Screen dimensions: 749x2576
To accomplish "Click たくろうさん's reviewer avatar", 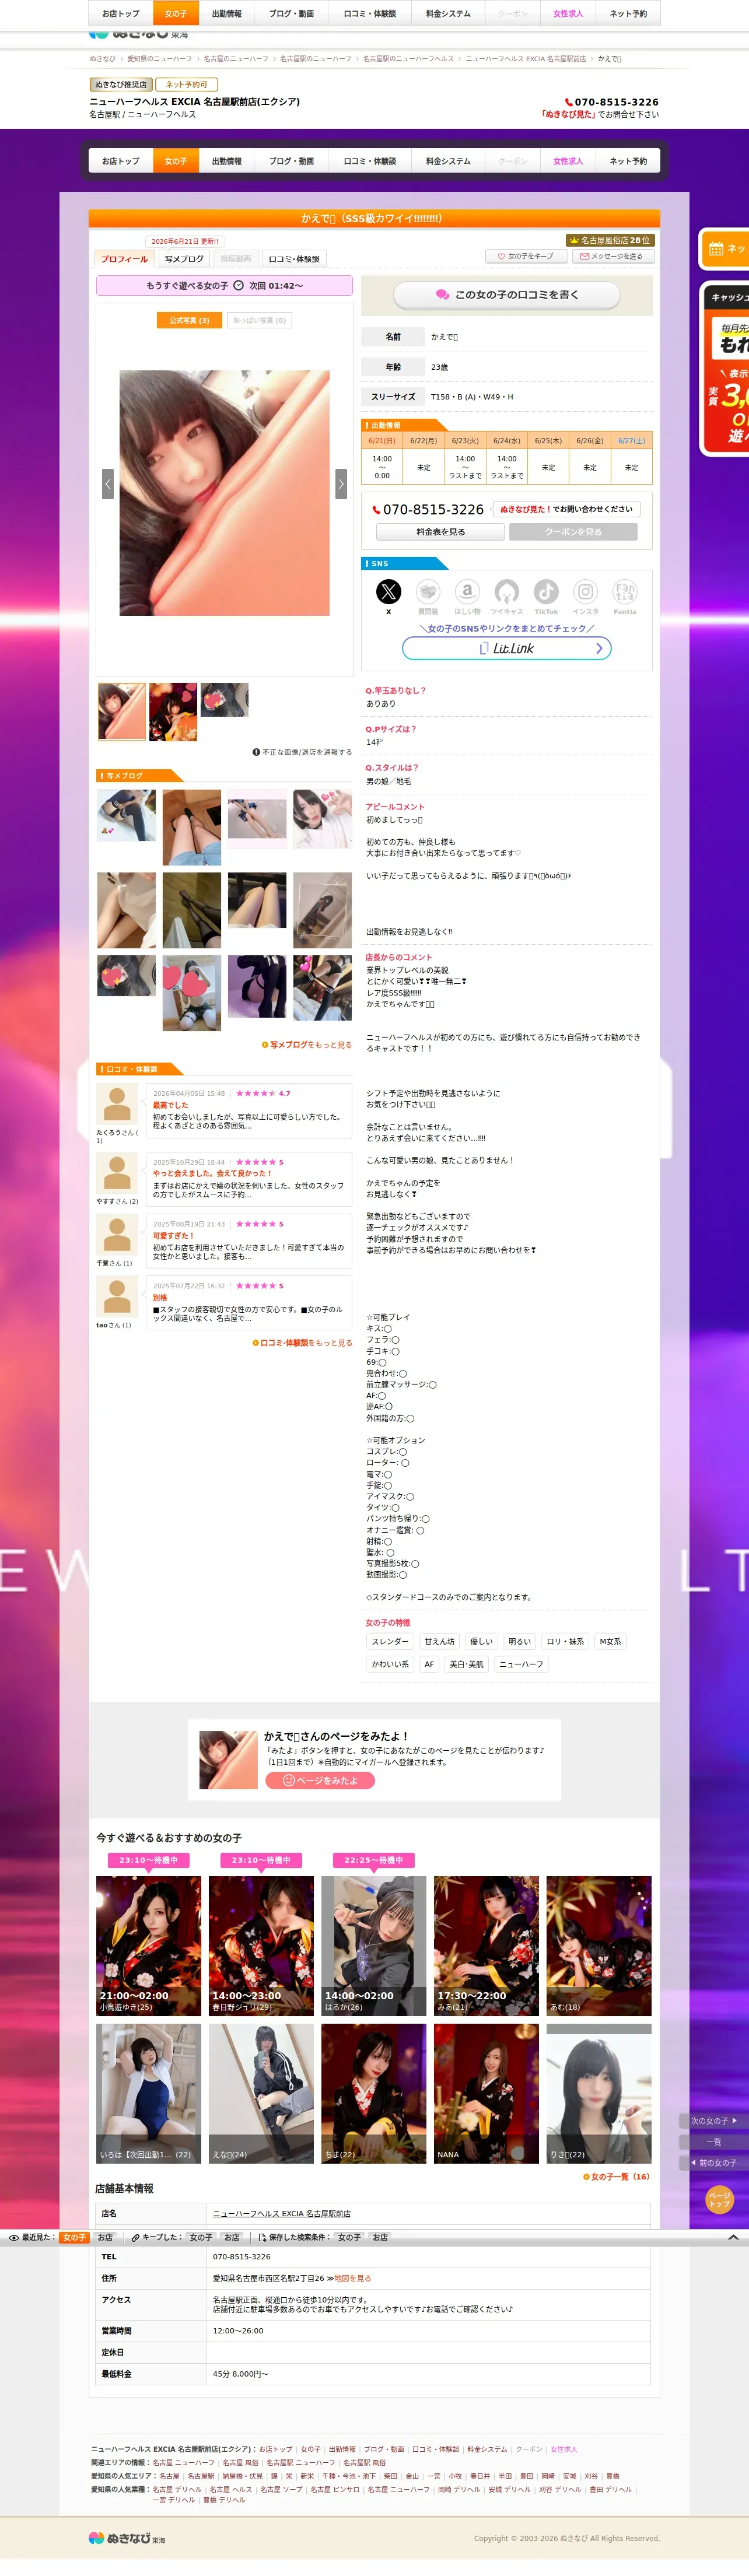I will coord(117,1104).
